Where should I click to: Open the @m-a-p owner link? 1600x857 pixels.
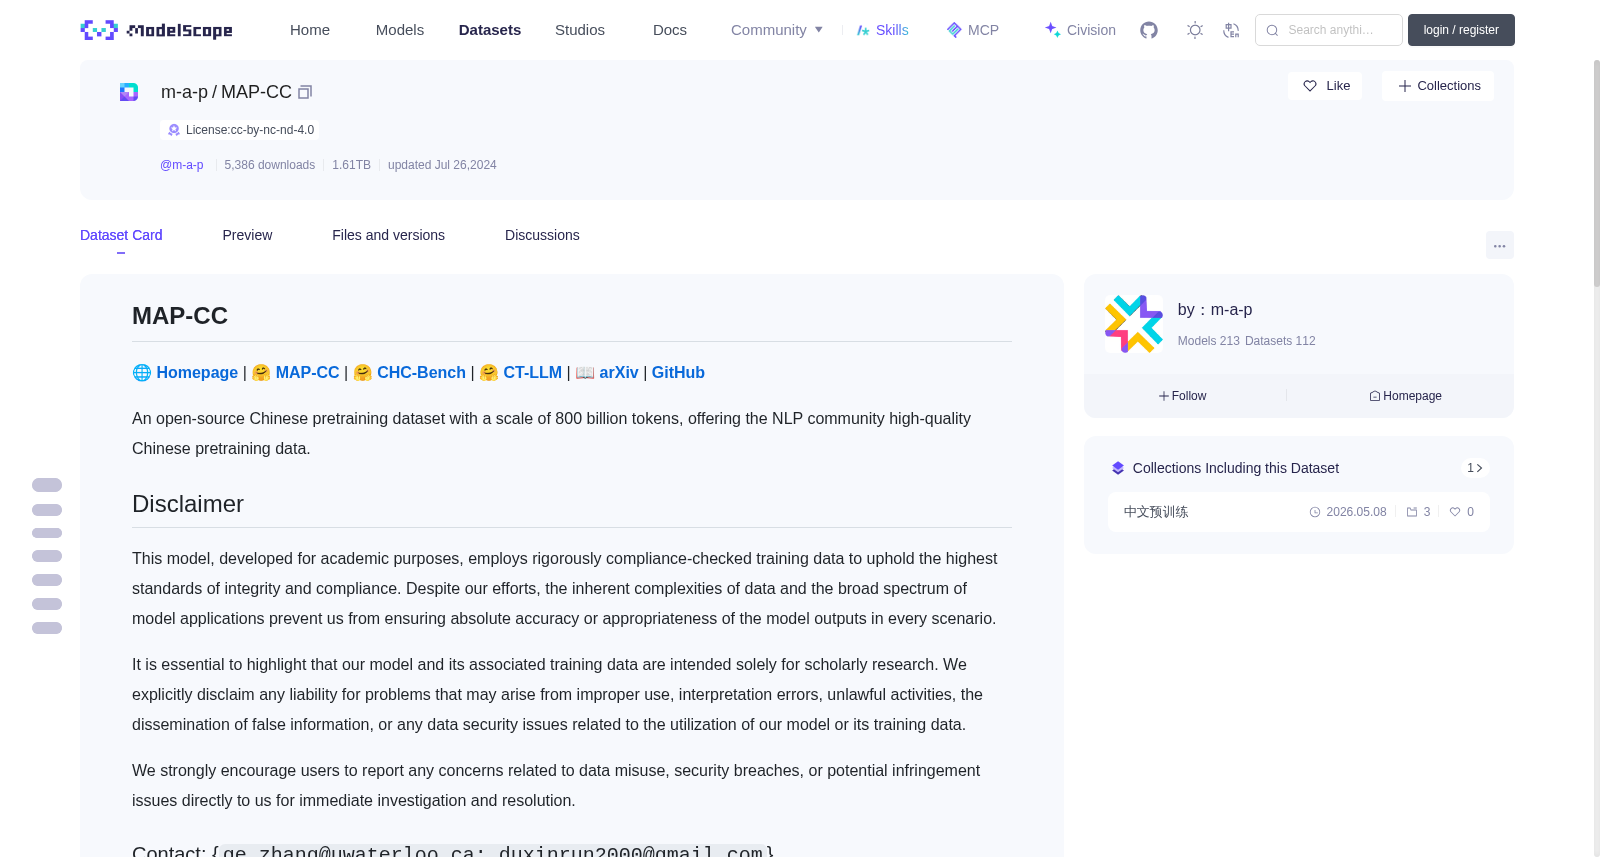point(182,165)
